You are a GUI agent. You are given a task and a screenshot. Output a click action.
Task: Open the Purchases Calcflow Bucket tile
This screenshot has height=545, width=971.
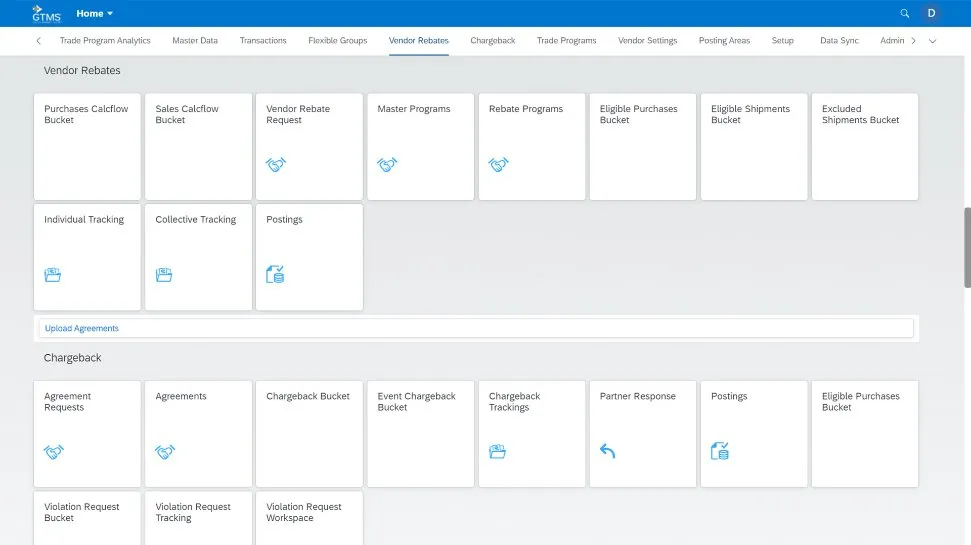tap(87, 146)
